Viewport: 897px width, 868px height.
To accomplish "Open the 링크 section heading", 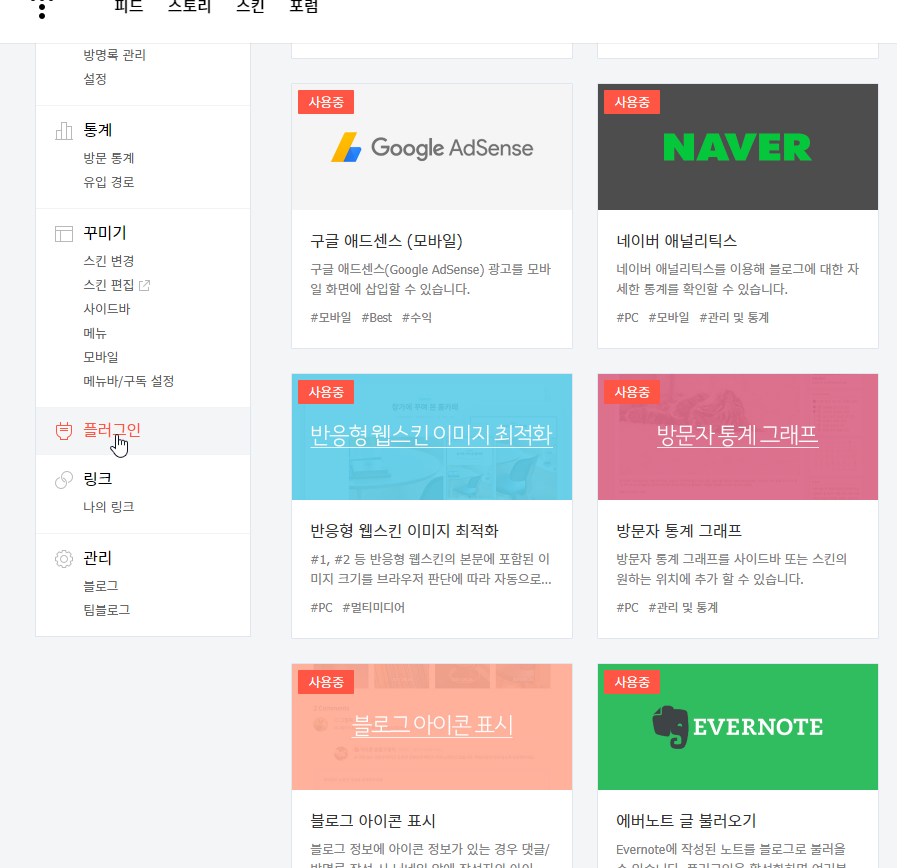I will pyautogui.click(x=98, y=478).
